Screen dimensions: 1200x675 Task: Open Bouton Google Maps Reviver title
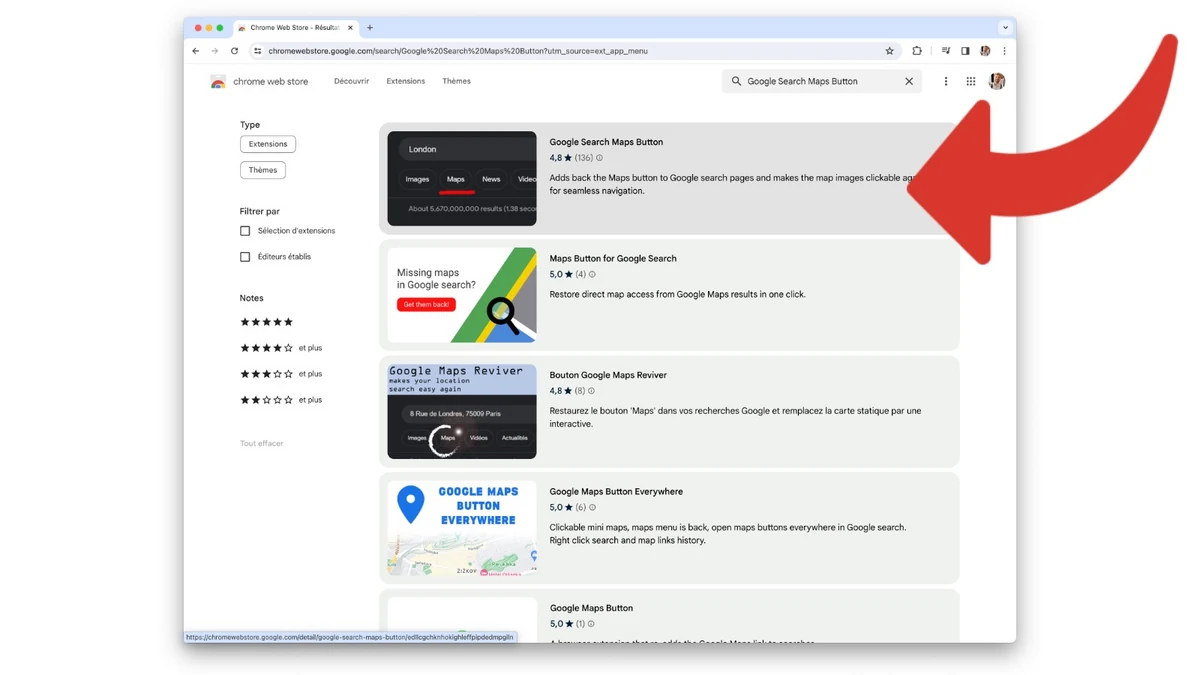[608, 375]
